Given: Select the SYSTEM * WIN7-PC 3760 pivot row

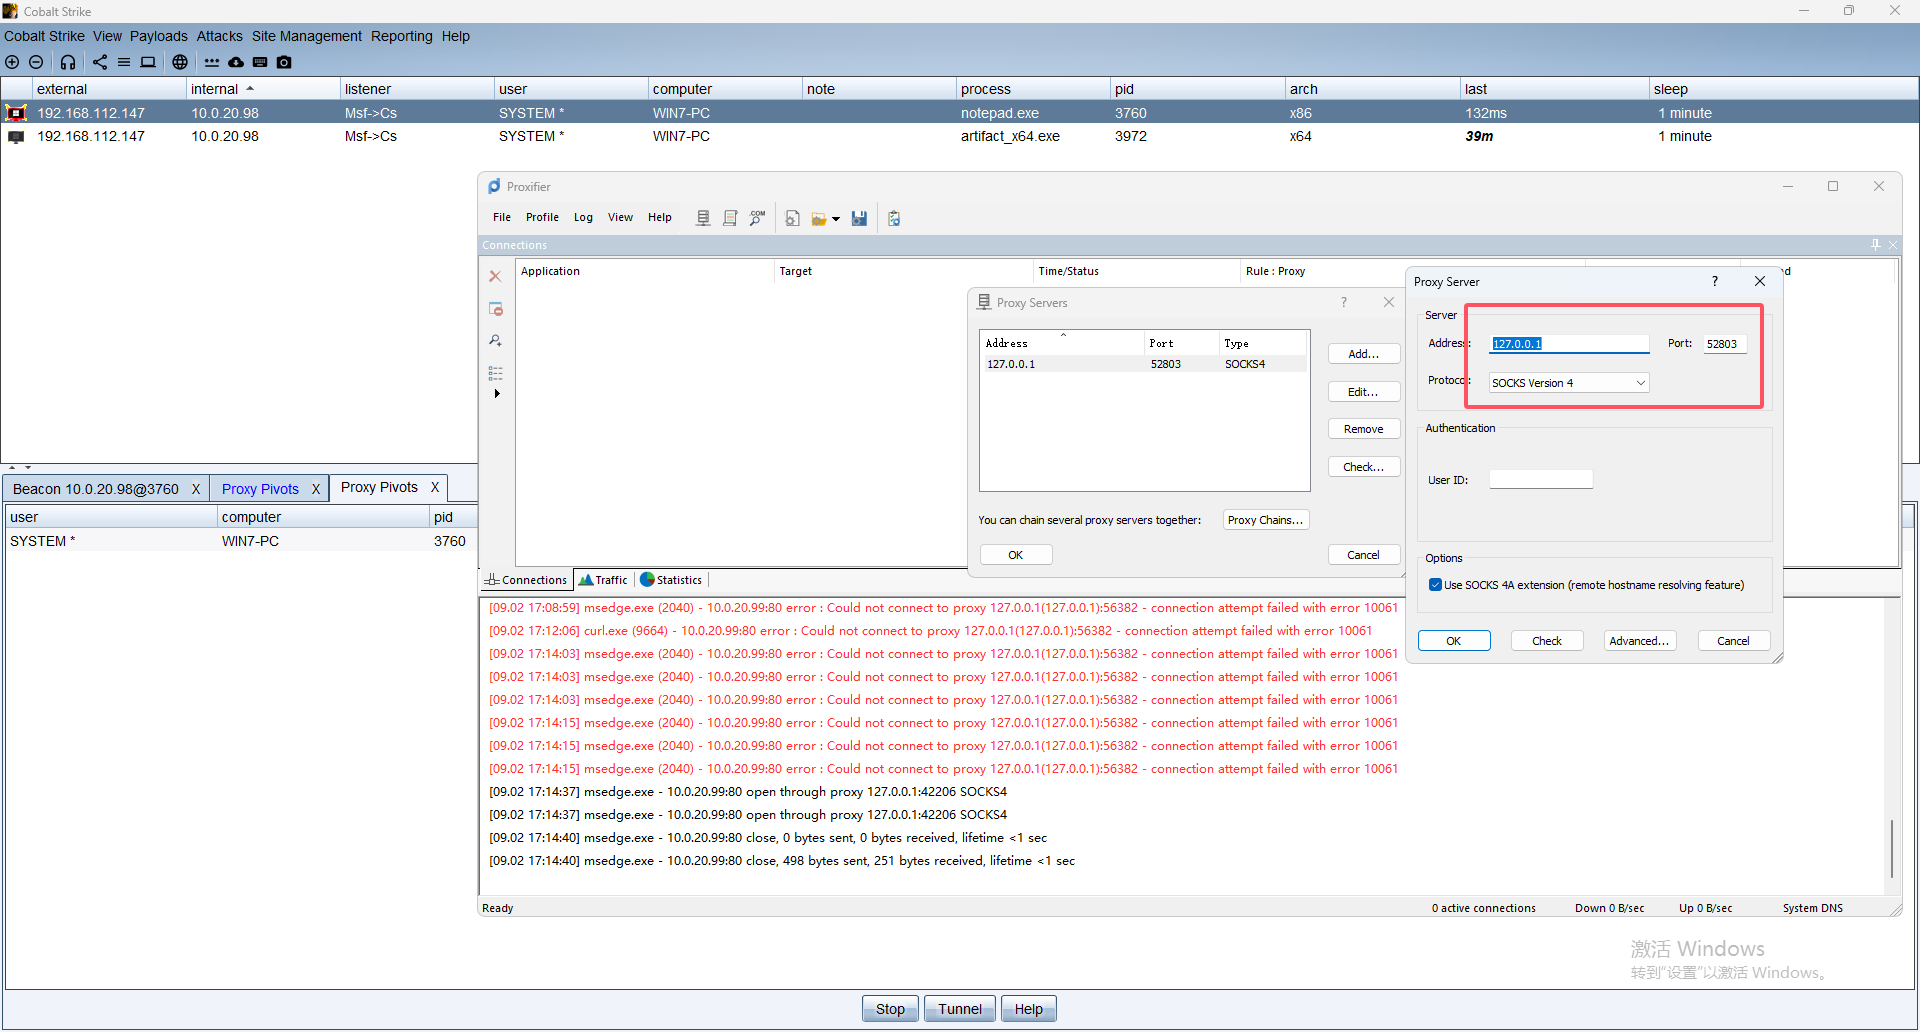Looking at the screenshot, I should click(x=240, y=541).
